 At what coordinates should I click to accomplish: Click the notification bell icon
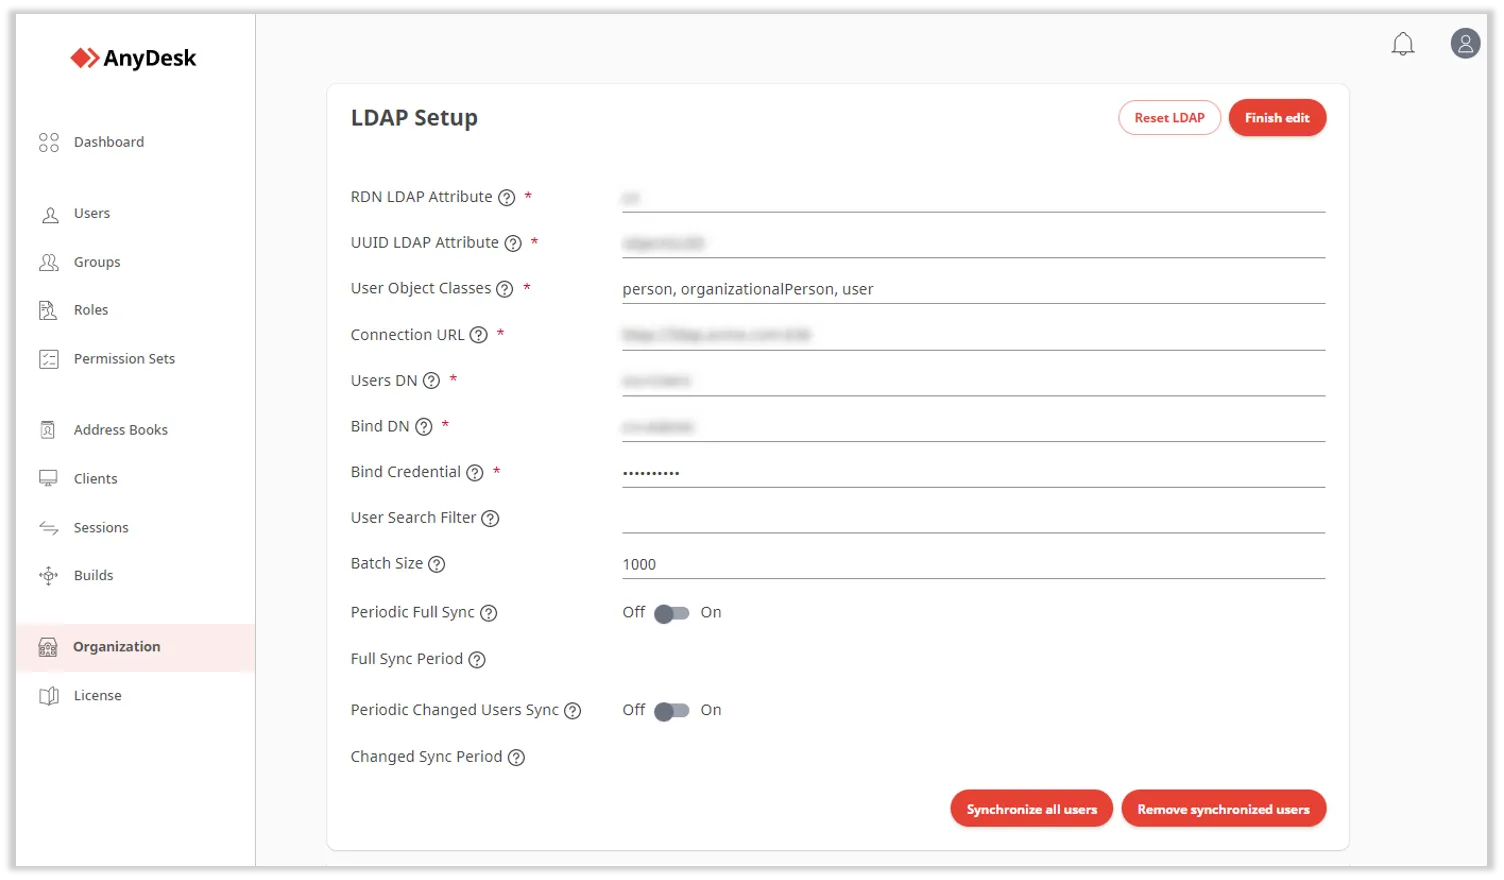[1403, 44]
